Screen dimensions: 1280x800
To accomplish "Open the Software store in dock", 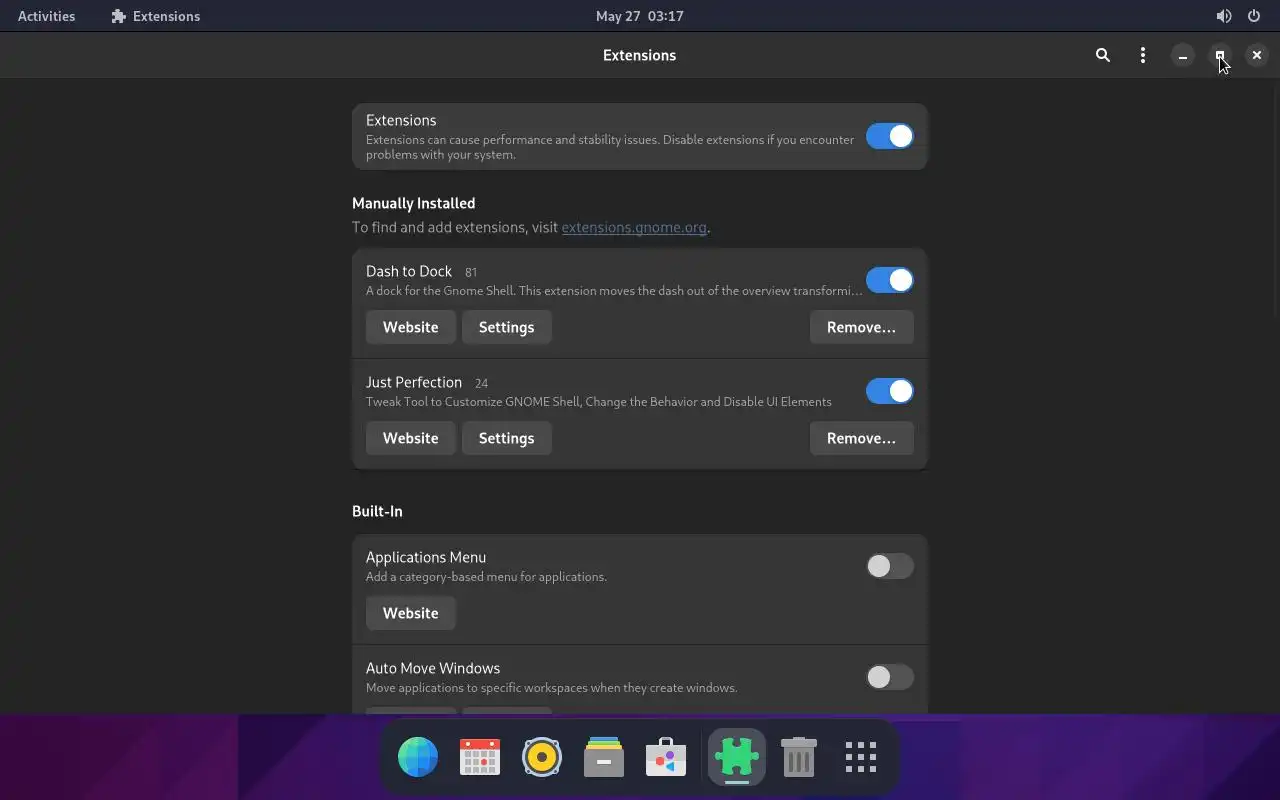I will coord(666,757).
